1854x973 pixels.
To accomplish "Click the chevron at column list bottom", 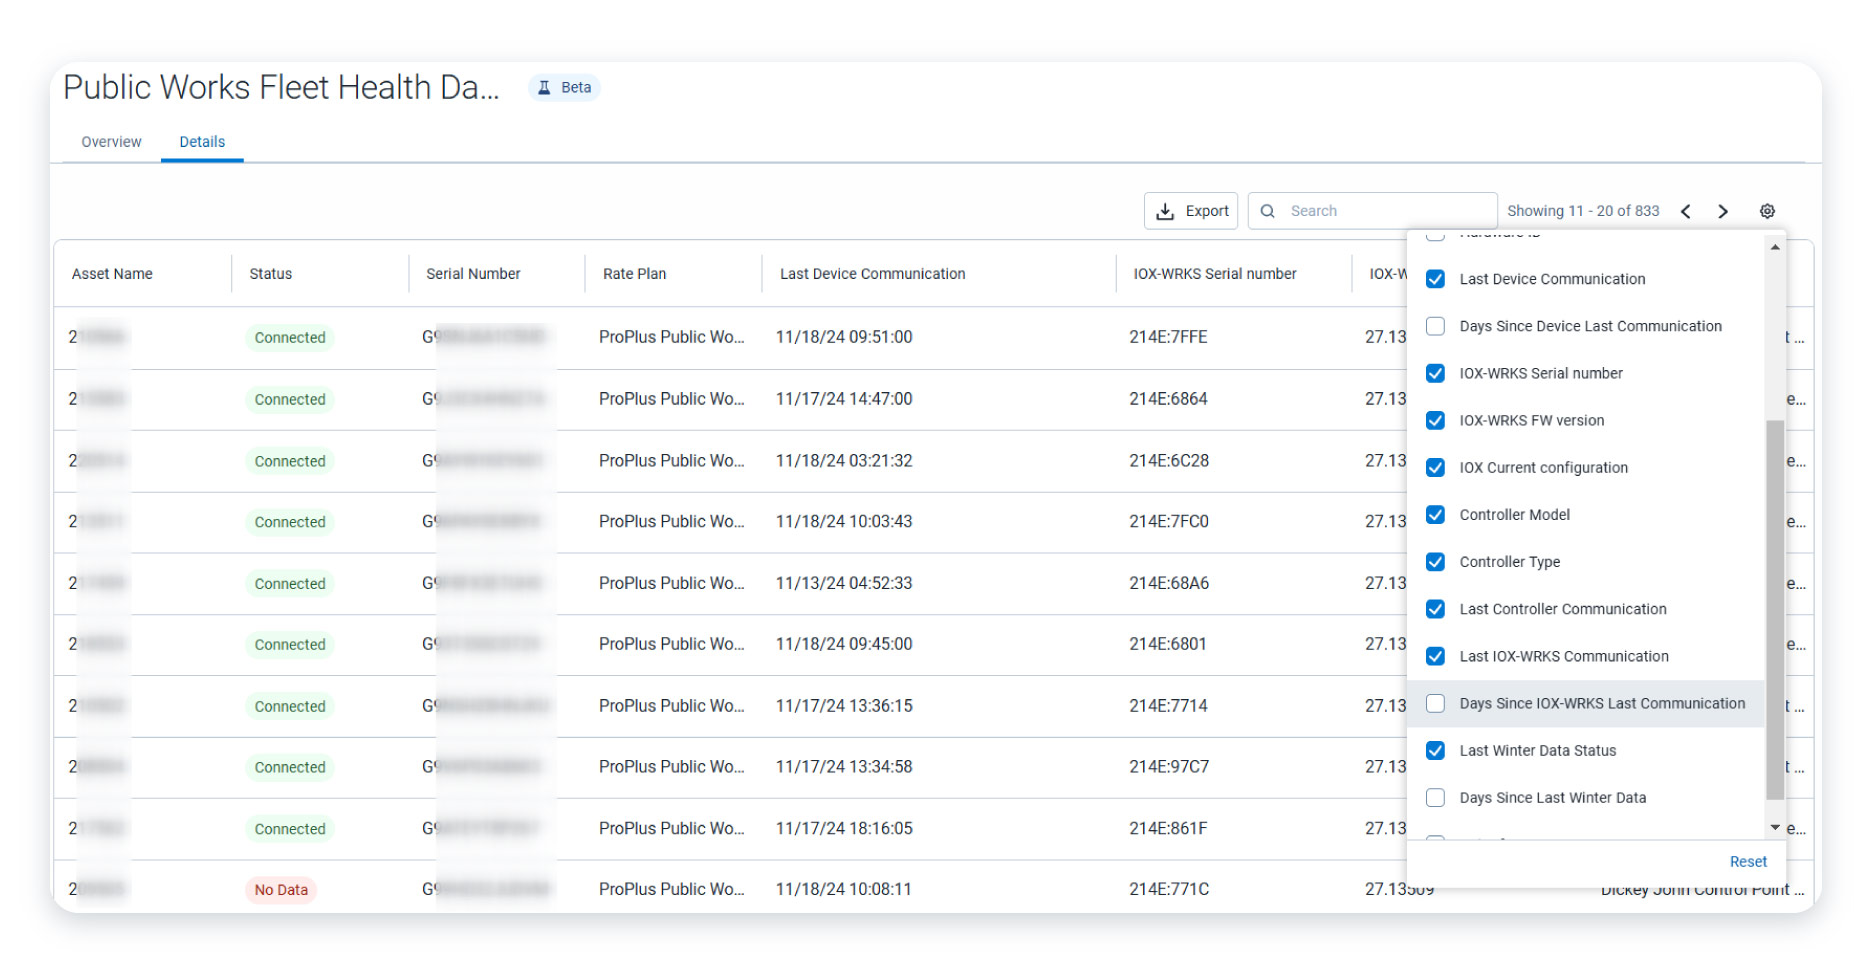I will tap(1775, 827).
